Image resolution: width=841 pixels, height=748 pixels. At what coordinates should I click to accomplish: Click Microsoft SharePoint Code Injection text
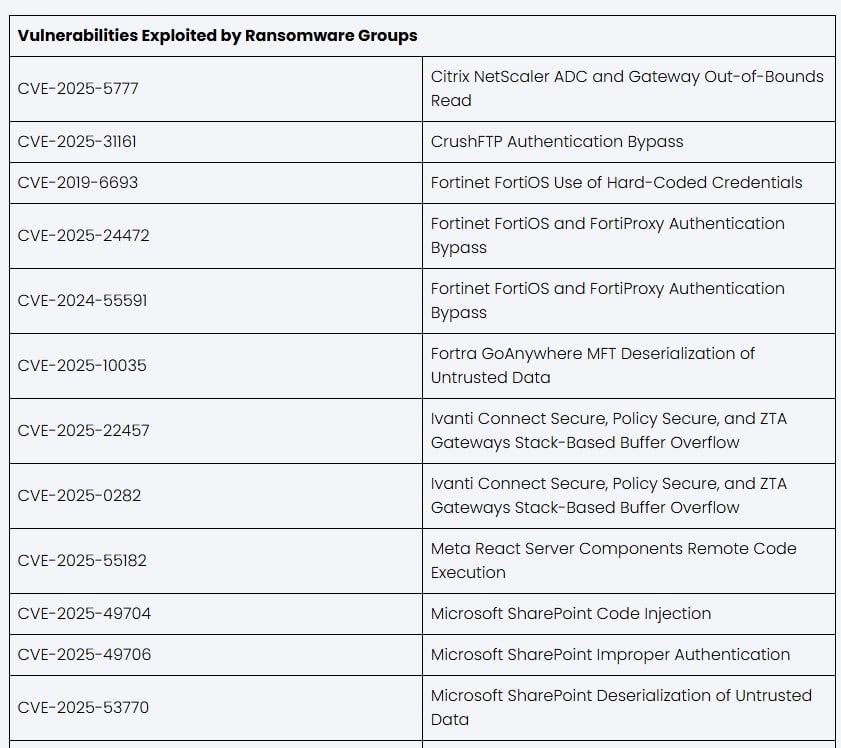tap(571, 614)
